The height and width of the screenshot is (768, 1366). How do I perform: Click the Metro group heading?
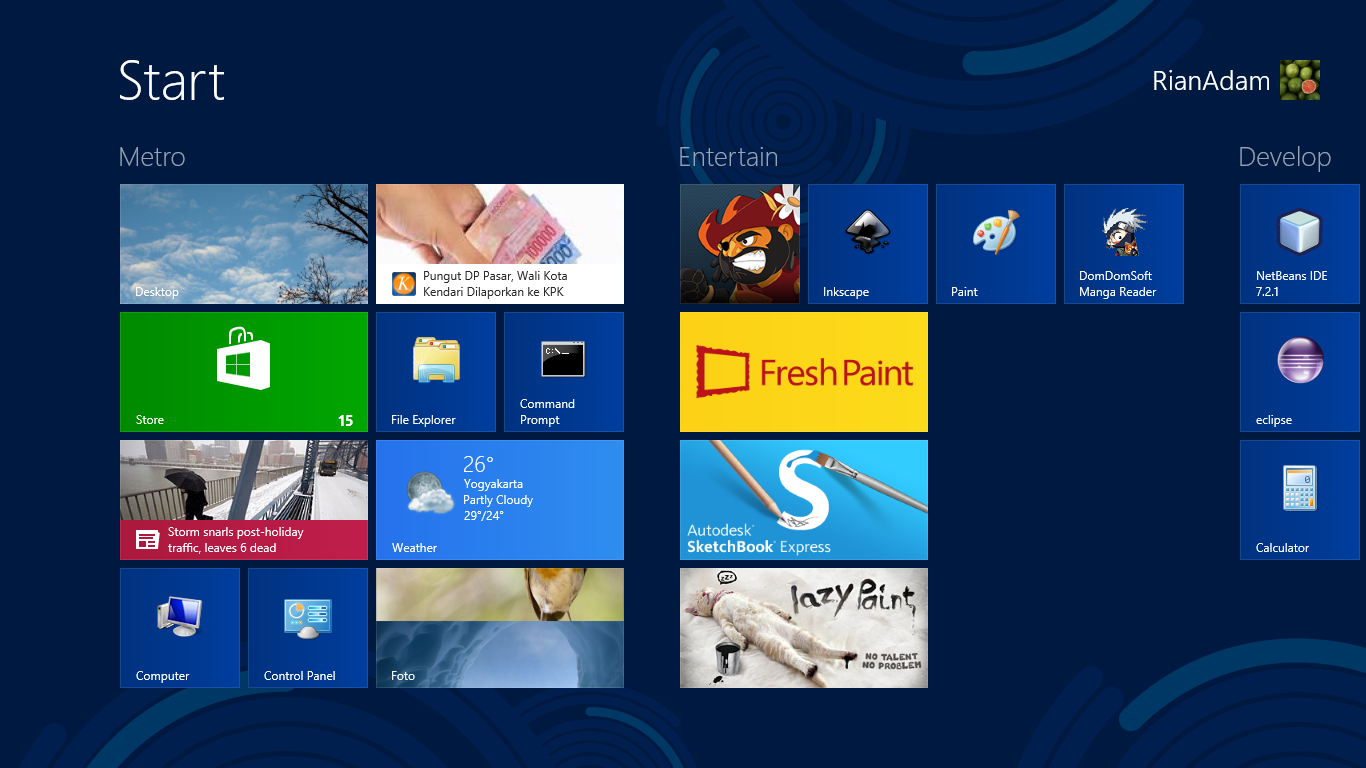tap(152, 157)
